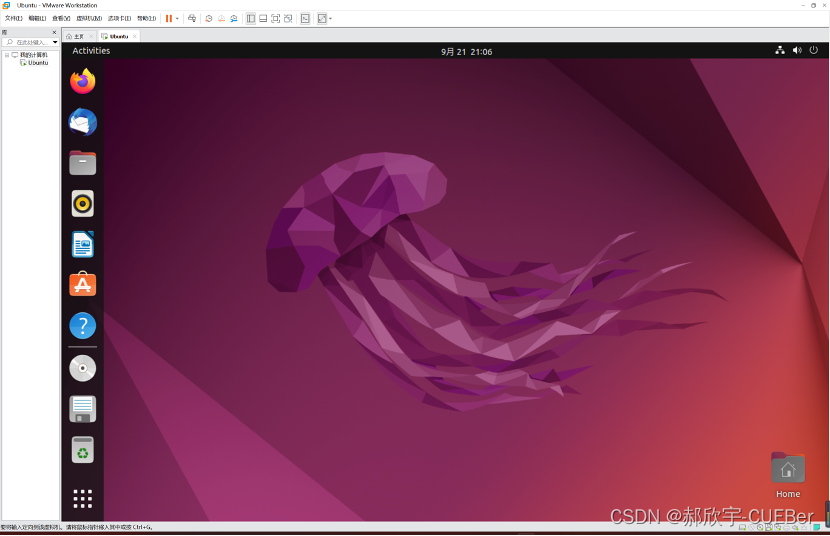
Task: Open the 虚拟机 (VM) menu
Action: [x=89, y=18]
